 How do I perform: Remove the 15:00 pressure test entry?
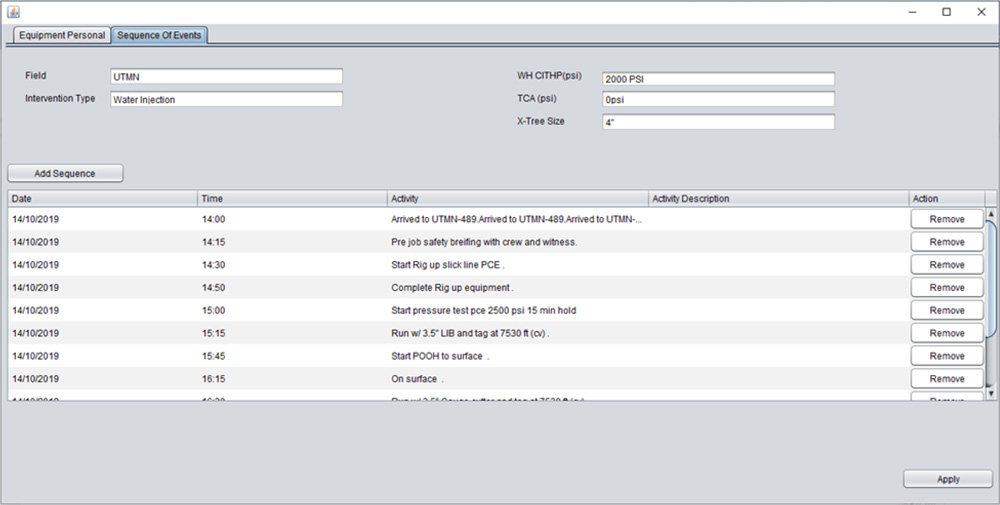tap(946, 310)
